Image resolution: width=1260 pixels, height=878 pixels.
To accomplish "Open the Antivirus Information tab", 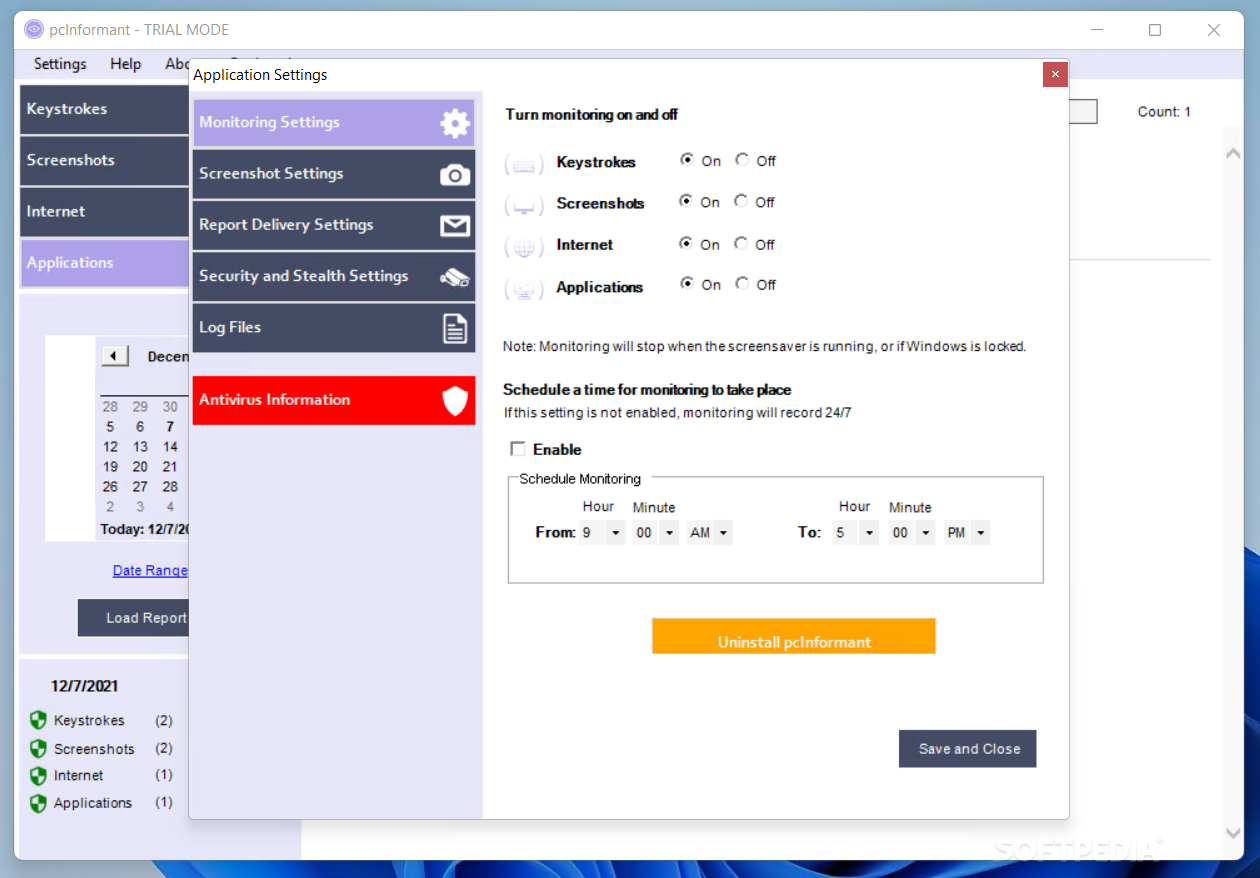I will coord(333,400).
